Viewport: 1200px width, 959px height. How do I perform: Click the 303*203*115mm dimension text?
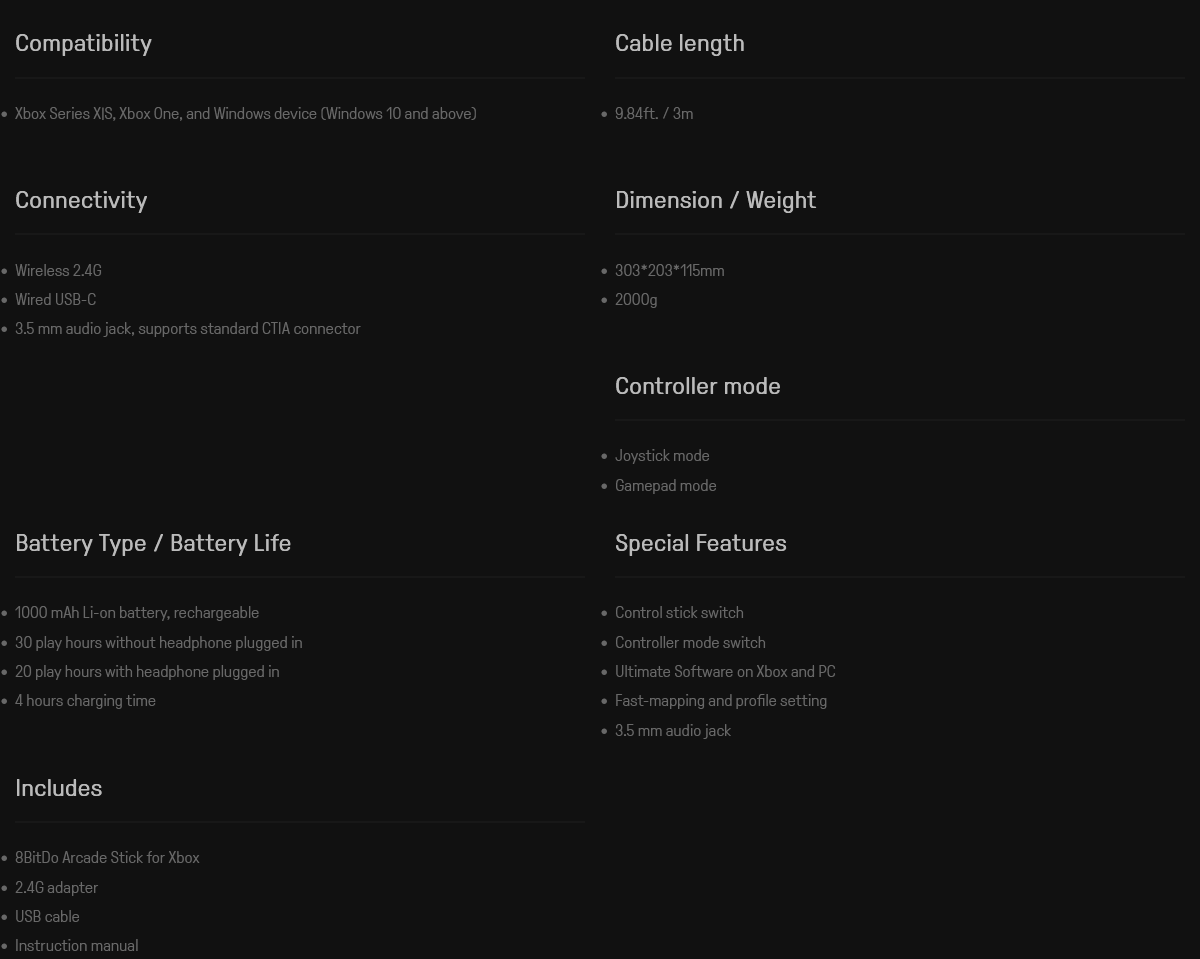[x=669, y=271]
